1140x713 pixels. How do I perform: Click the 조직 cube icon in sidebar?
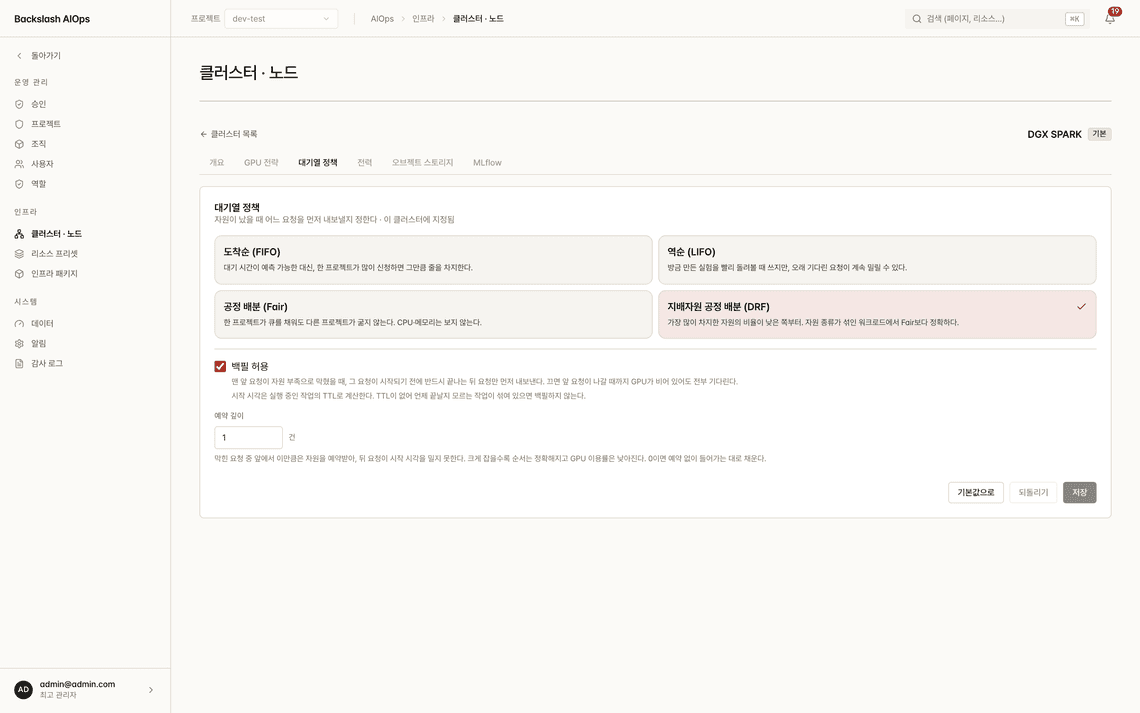[19, 144]
